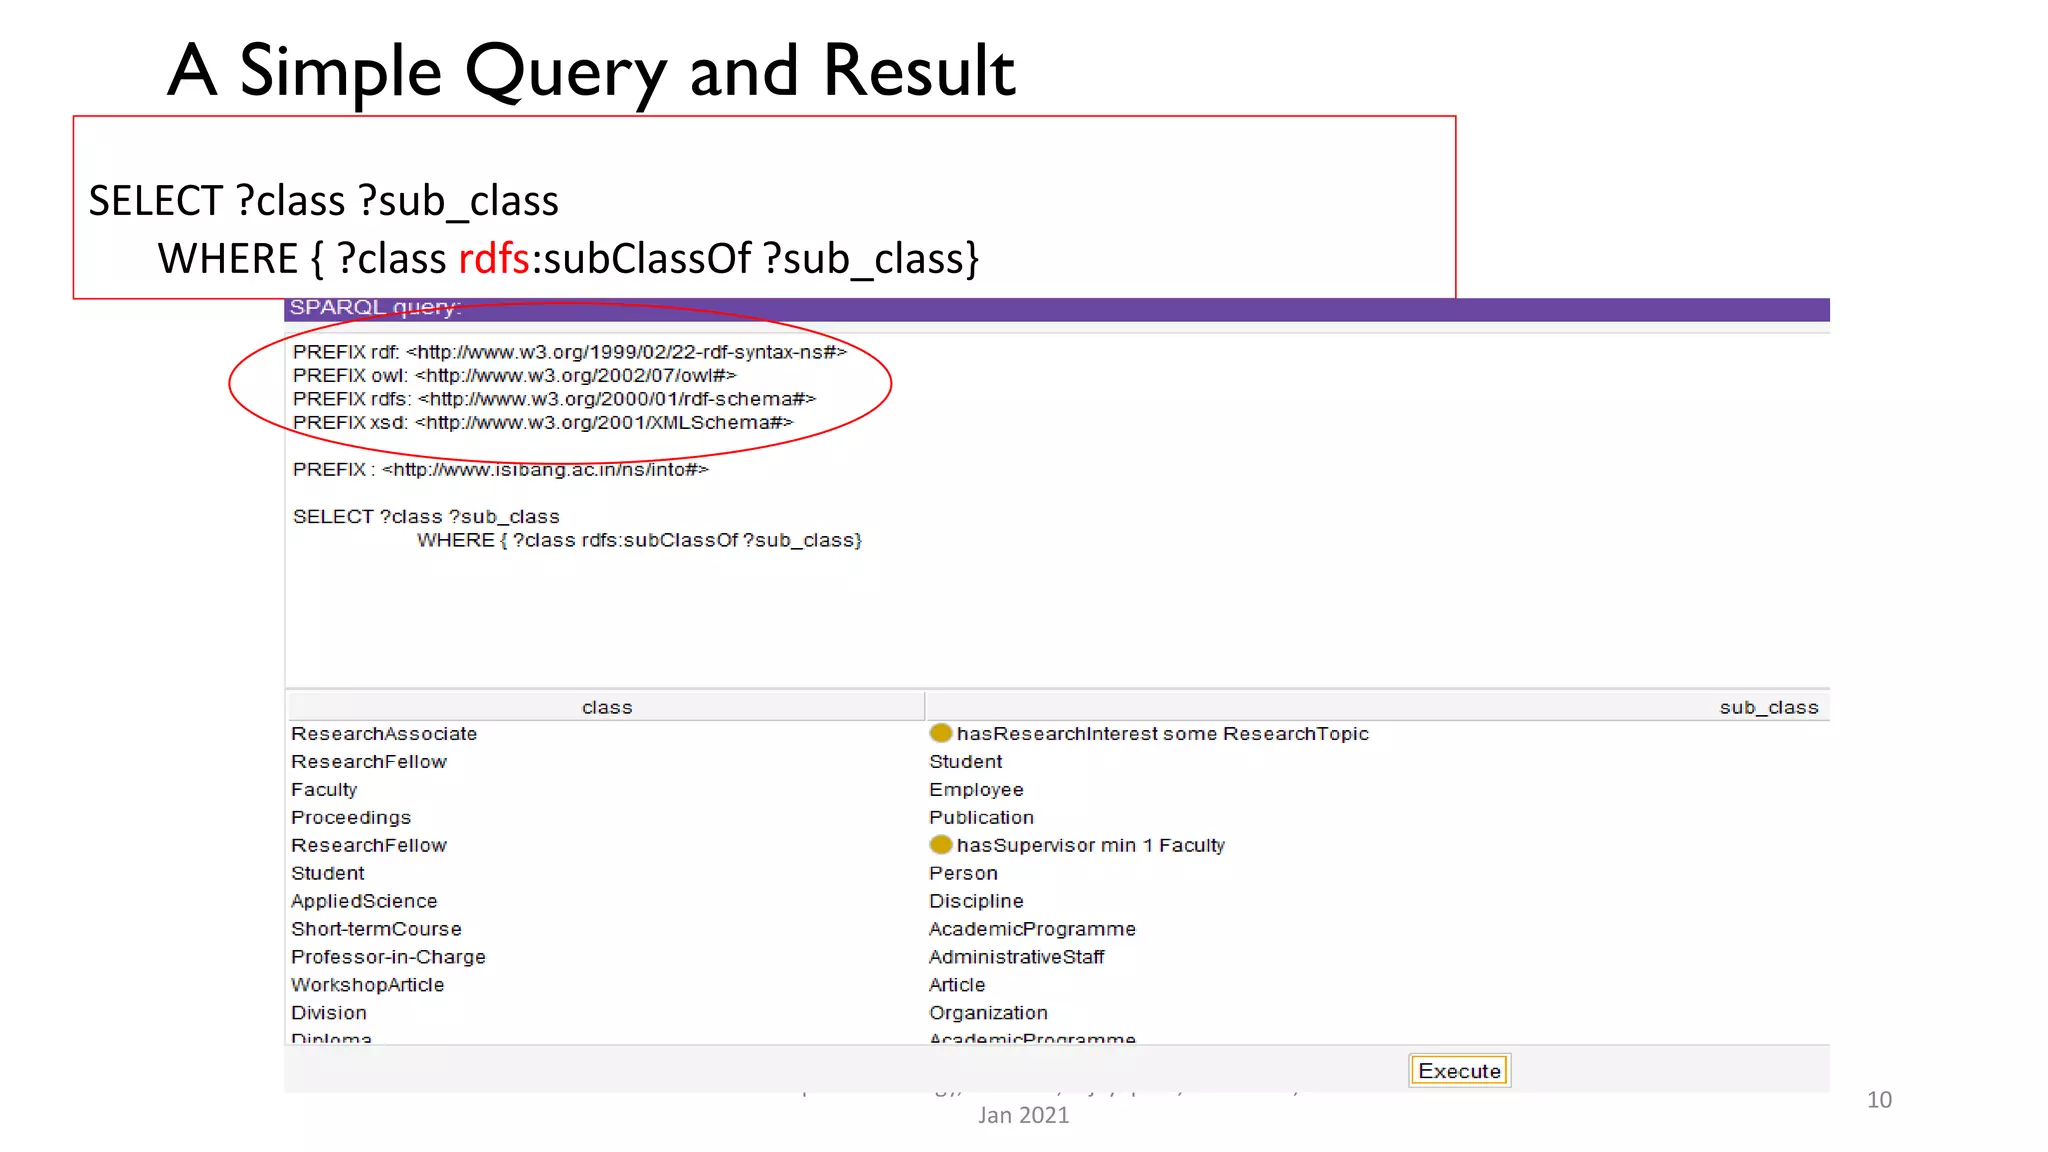Click the AdministrativeStaff sub_class cell
Image resolution: width=2048 pixels, height=1152 pixels.
[x=1016, y=958]
